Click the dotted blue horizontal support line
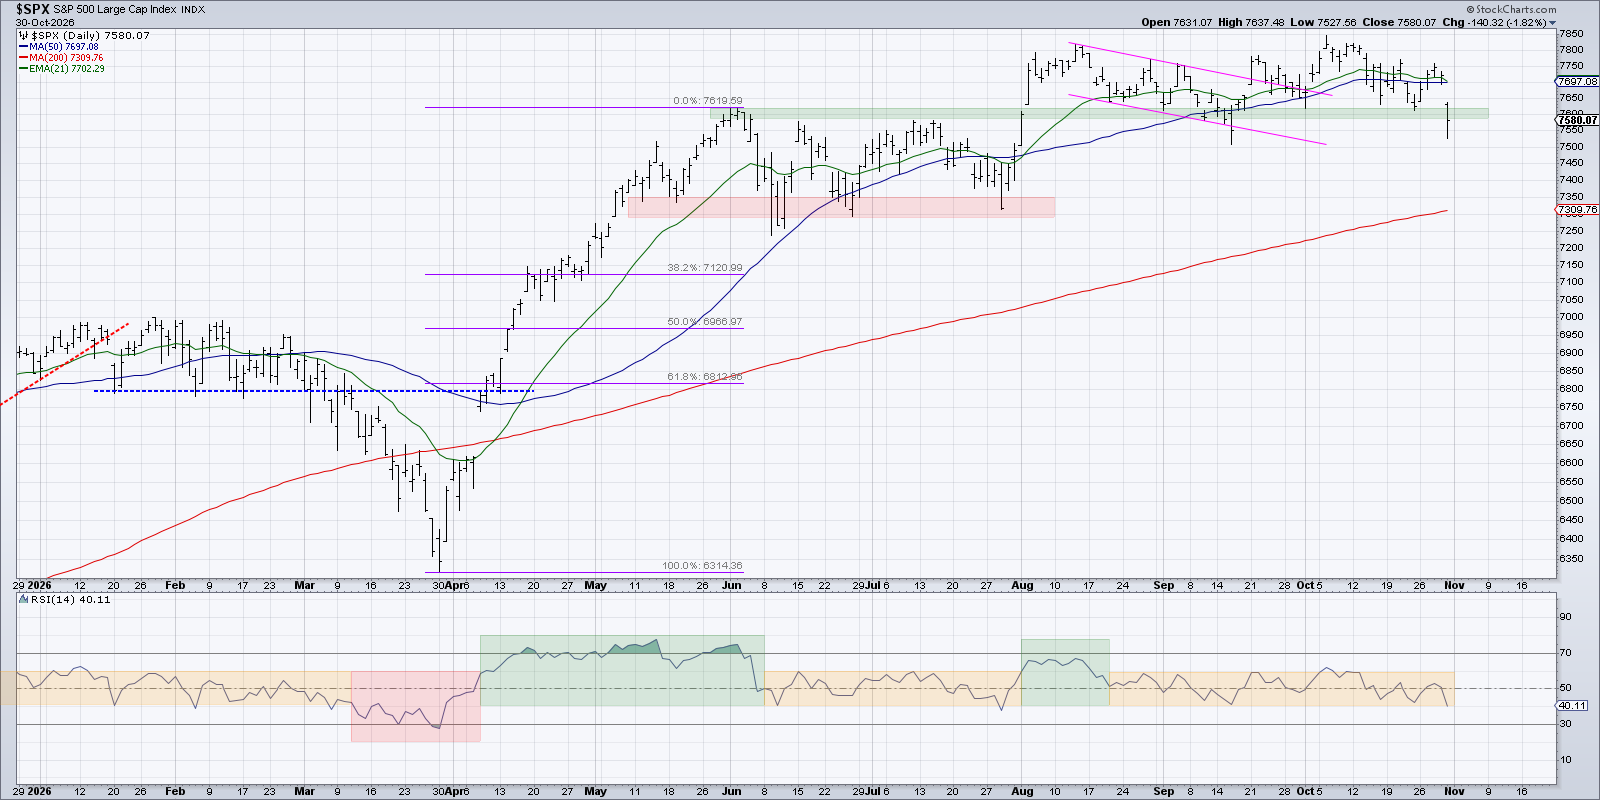 313,390
